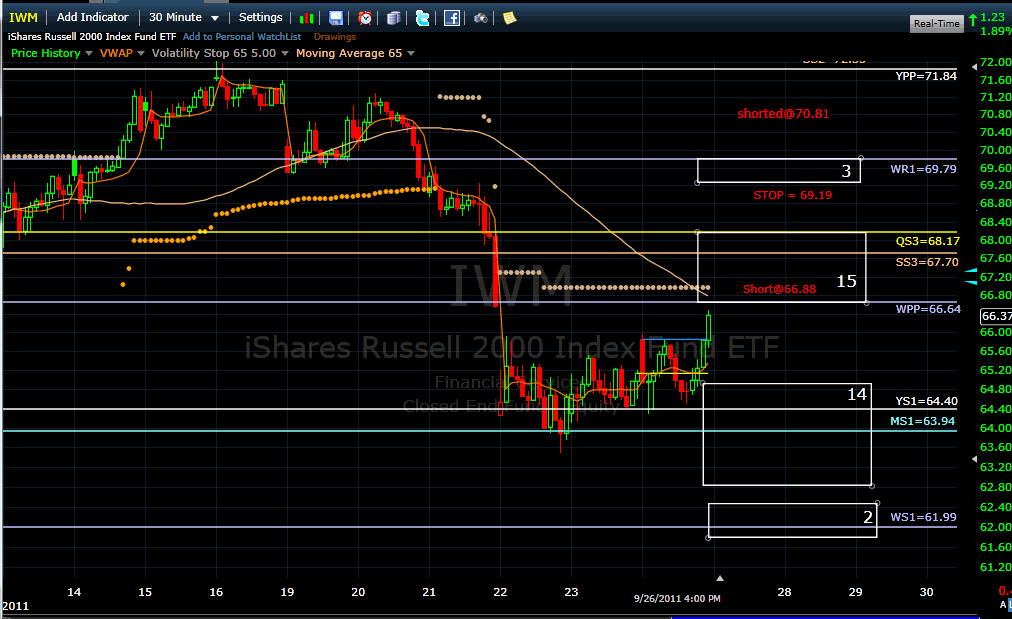Click the WR1=69.79 level label

[x=924, y=169]
